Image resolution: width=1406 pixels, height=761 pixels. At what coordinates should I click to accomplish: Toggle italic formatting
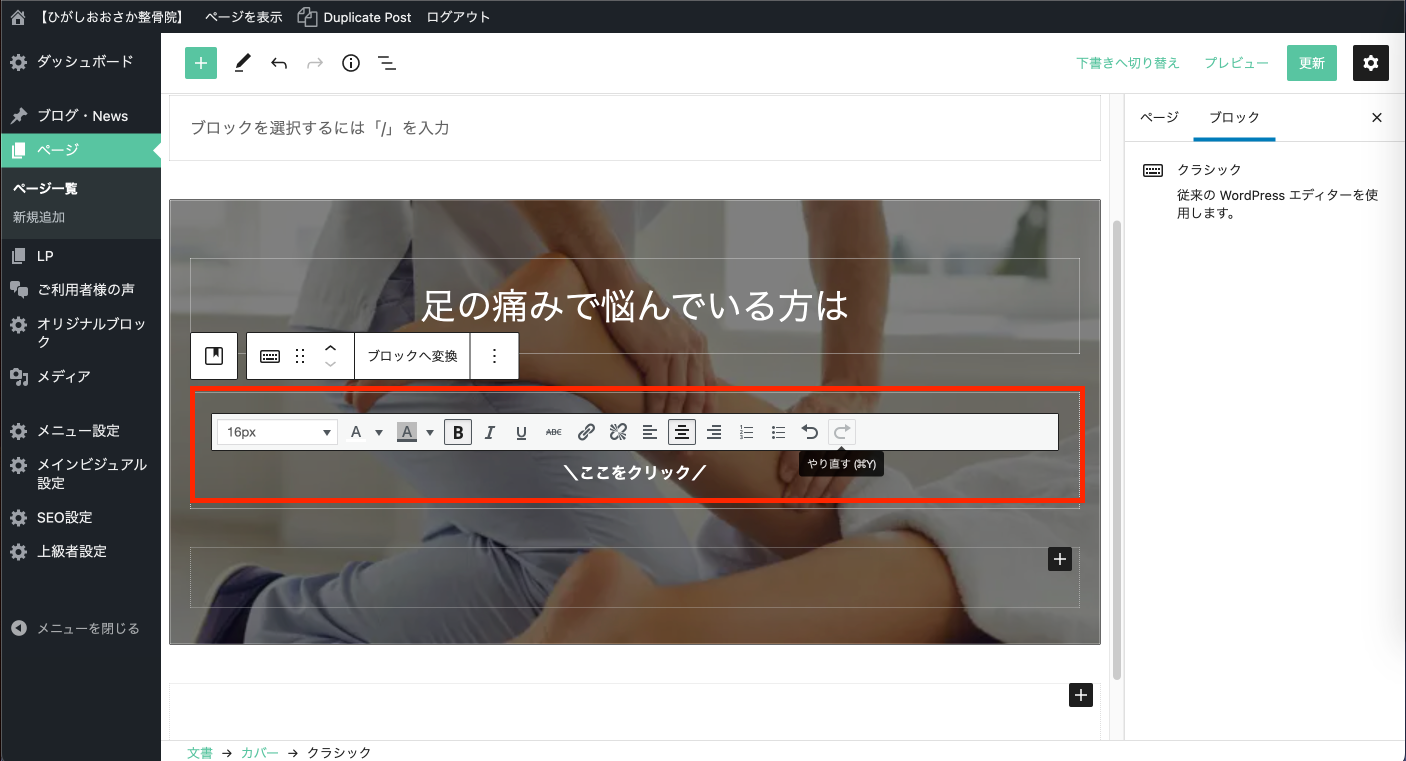pos(490,432)
